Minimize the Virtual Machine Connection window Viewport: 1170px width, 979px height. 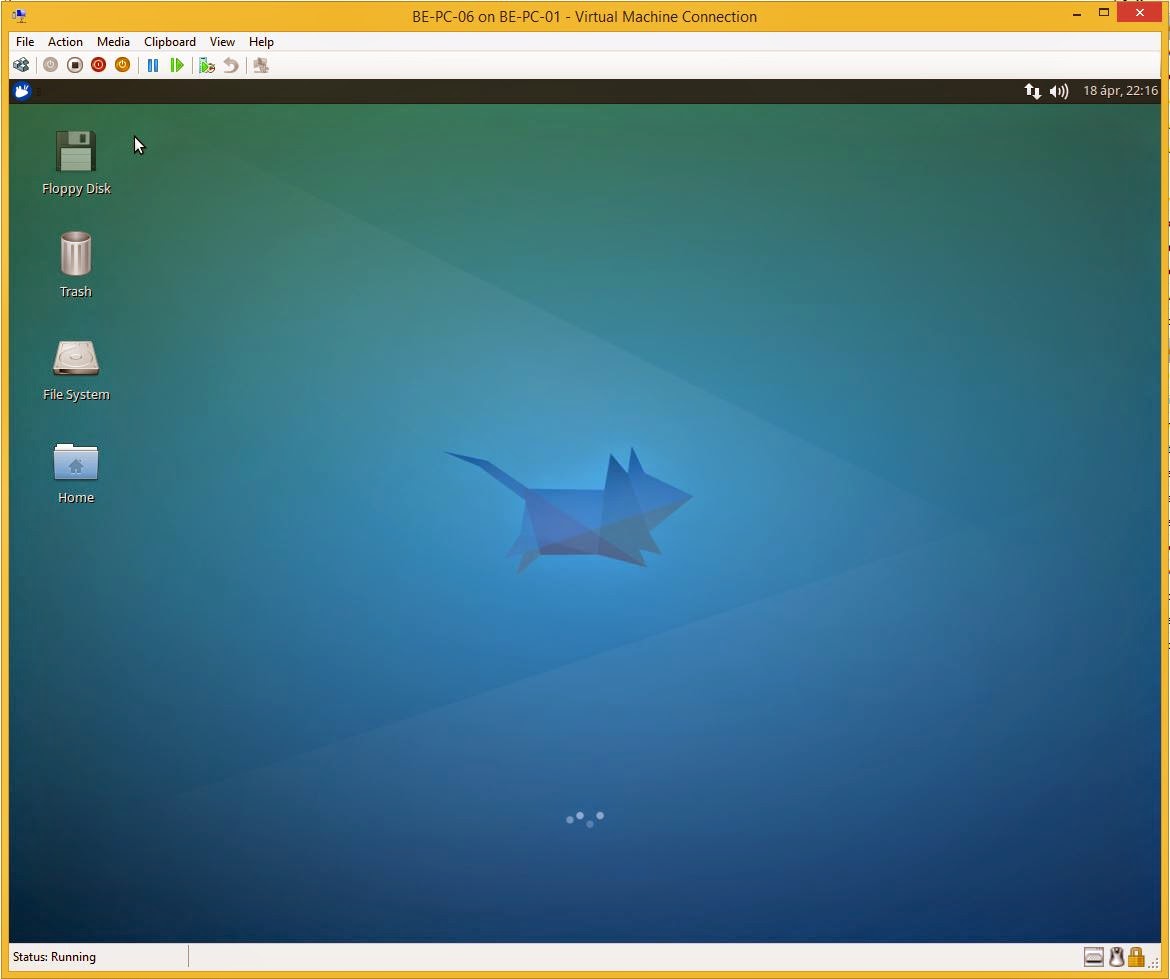point(1077,13)
